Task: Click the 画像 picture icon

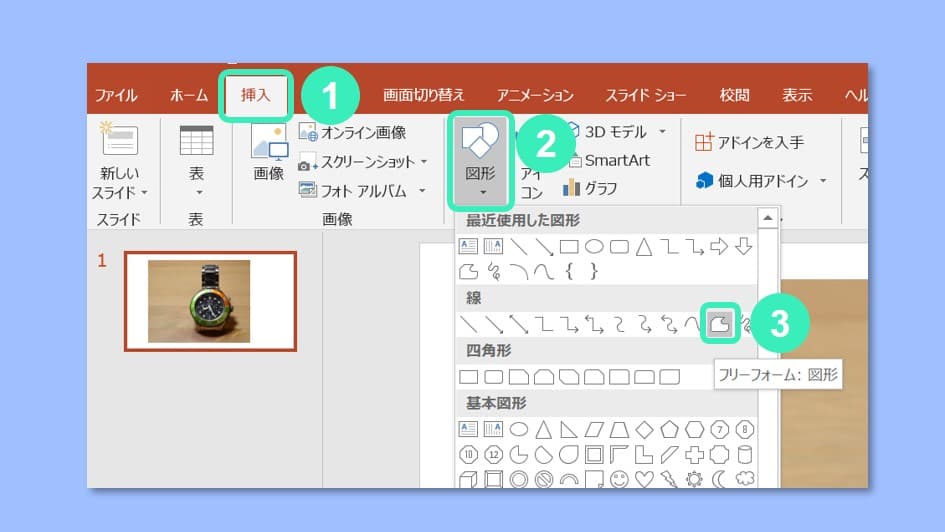Action: tap(269, 142)
